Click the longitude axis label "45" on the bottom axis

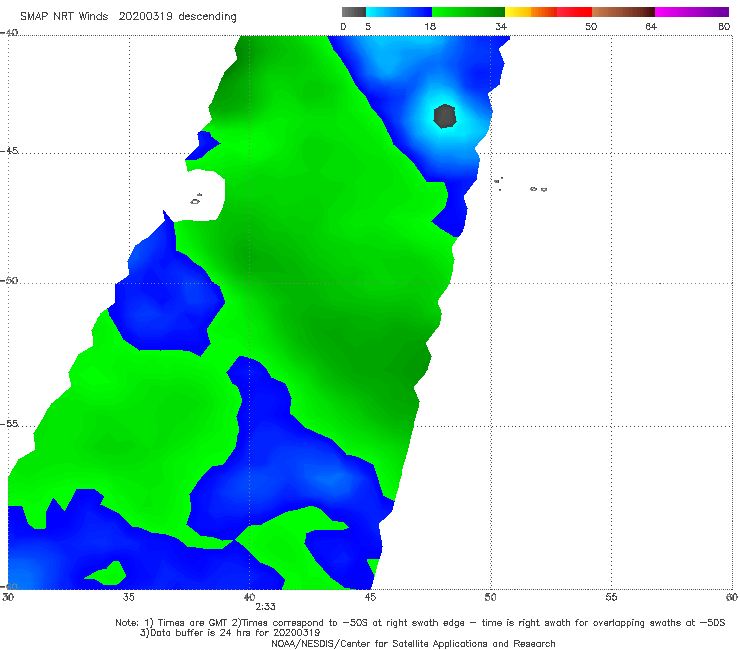click(x=370, y=597)
